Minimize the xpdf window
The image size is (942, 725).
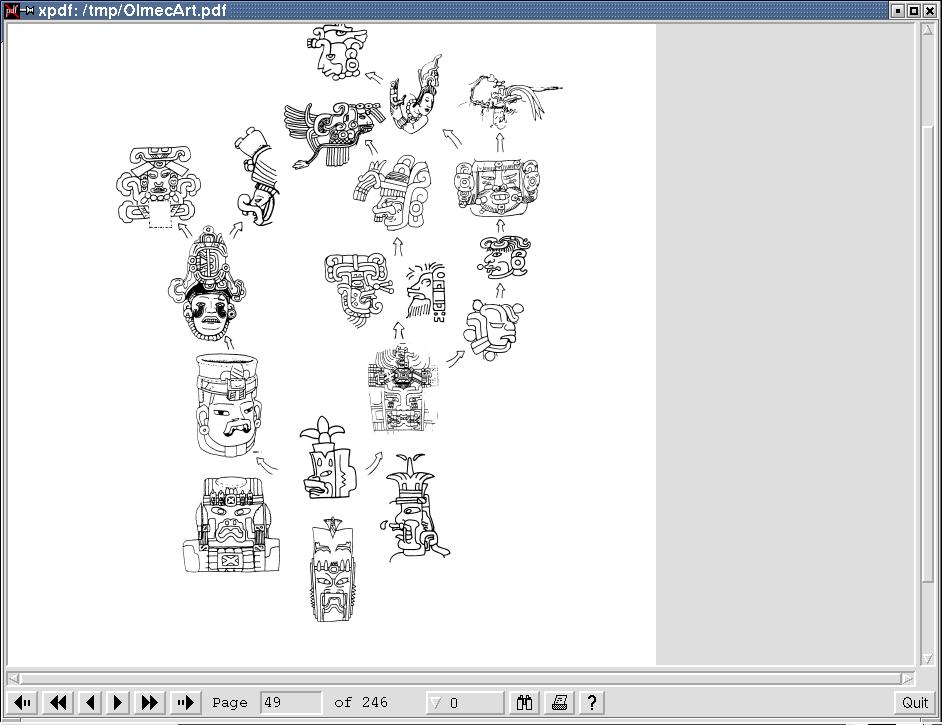pyautogui.click(x=898, y=10)
